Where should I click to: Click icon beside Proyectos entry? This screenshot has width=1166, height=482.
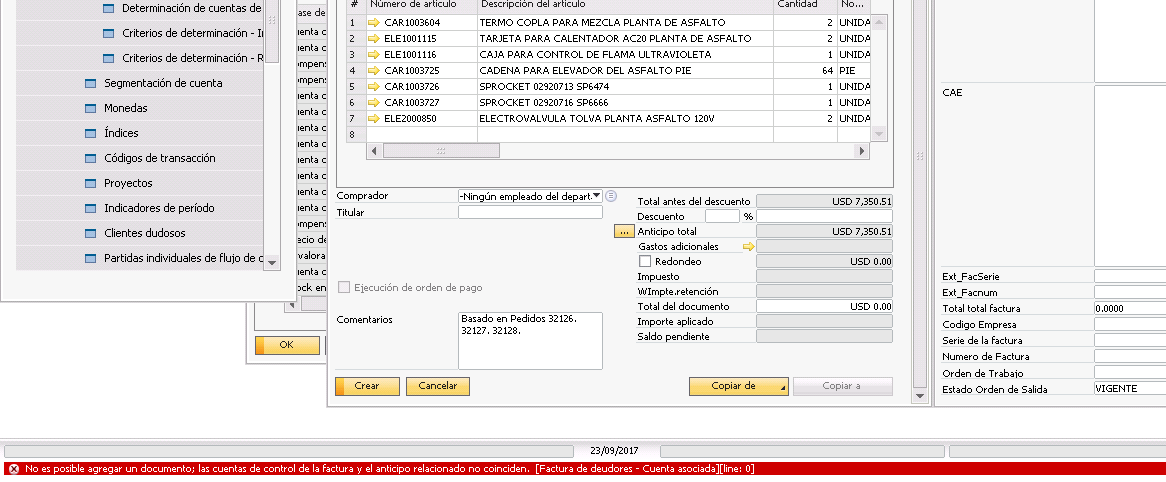tap(91, 183)
